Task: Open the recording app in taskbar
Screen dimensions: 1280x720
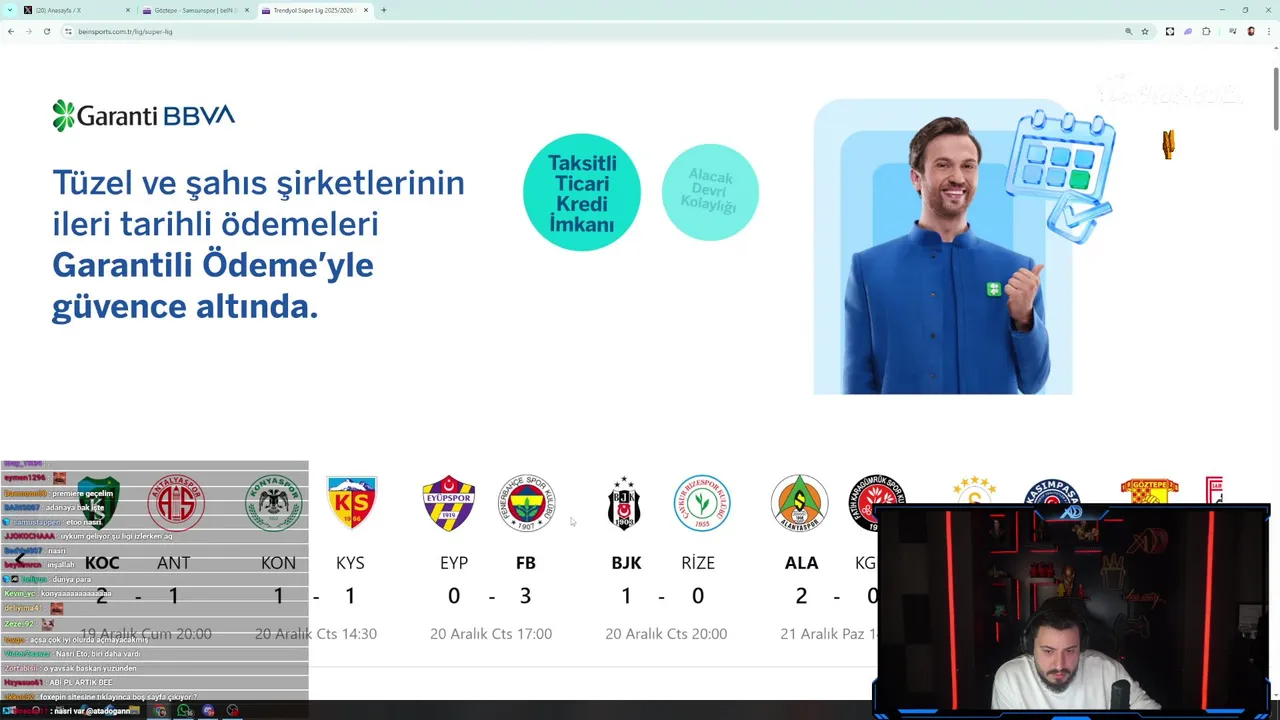Action: pos(232,711)
